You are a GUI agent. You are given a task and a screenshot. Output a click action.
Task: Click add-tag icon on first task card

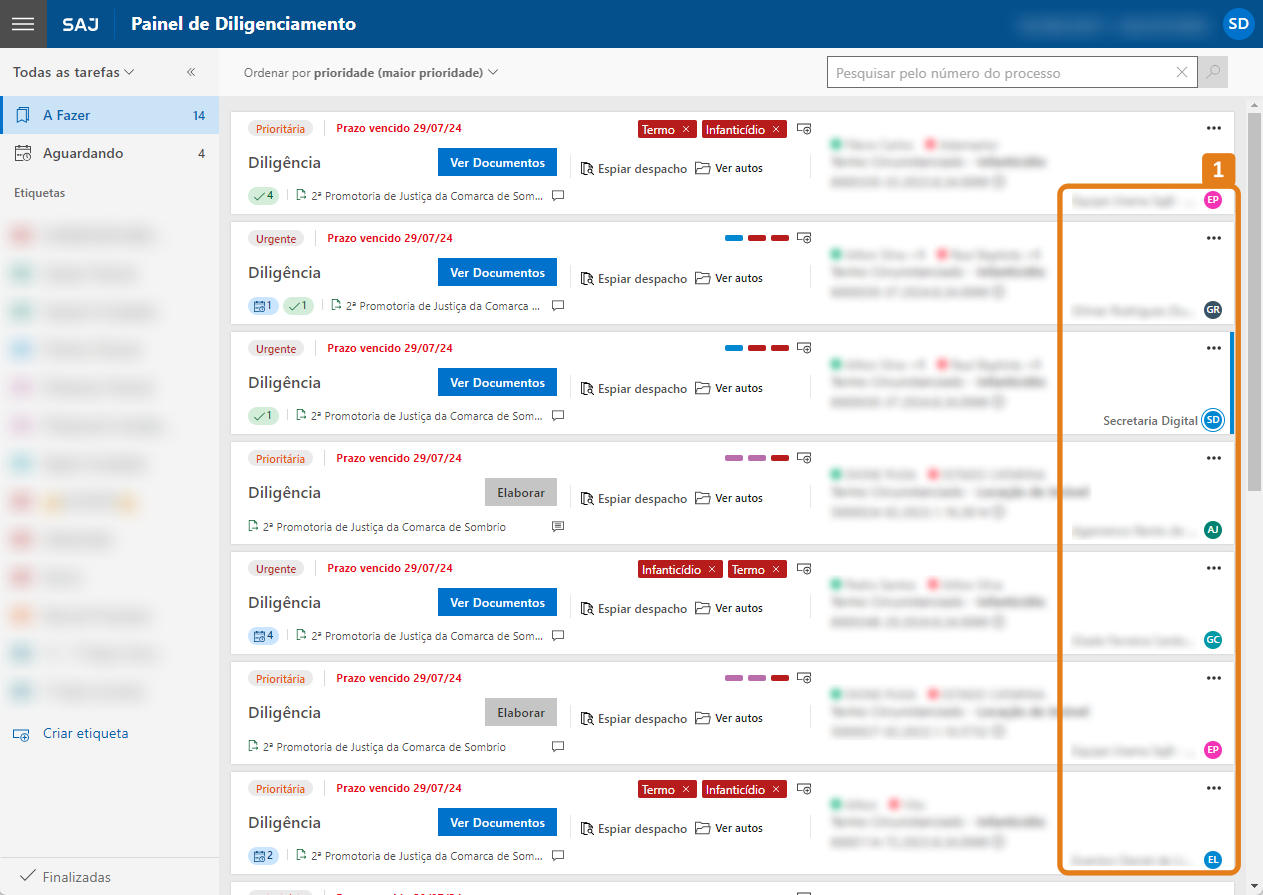click(x=804, y=129)
